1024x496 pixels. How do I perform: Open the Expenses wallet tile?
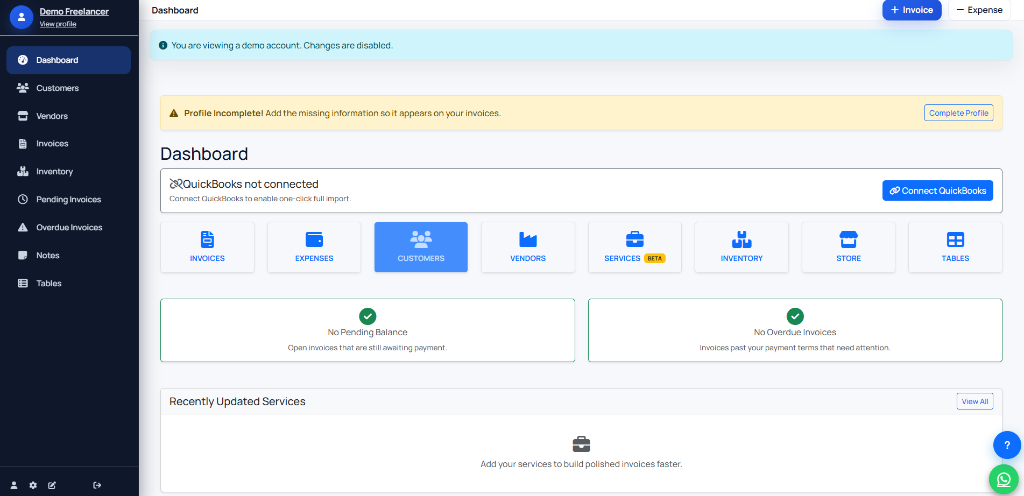314,247
